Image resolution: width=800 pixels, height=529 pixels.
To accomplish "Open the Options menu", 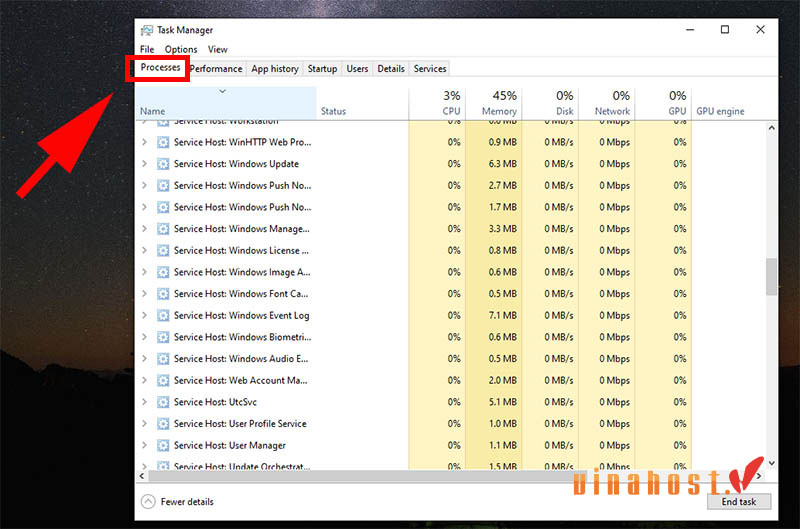I will 181,49.
